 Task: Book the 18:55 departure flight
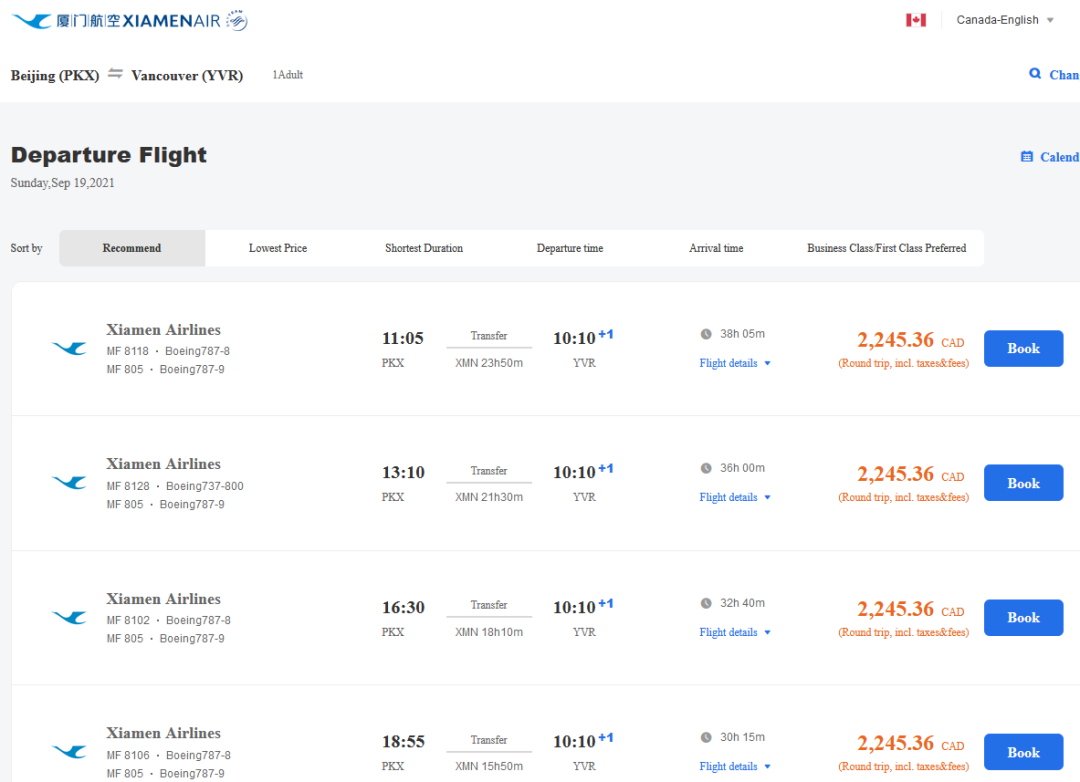point(1023,753)
